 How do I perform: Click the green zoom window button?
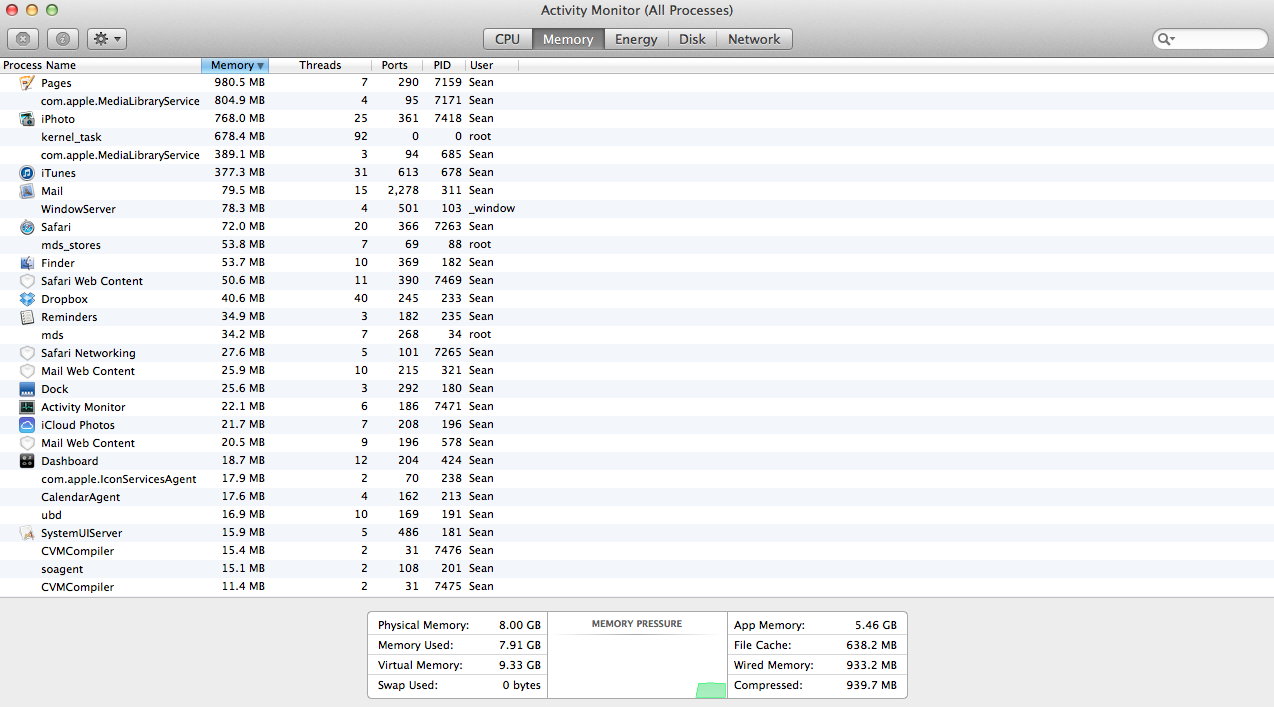coord(52,10)
